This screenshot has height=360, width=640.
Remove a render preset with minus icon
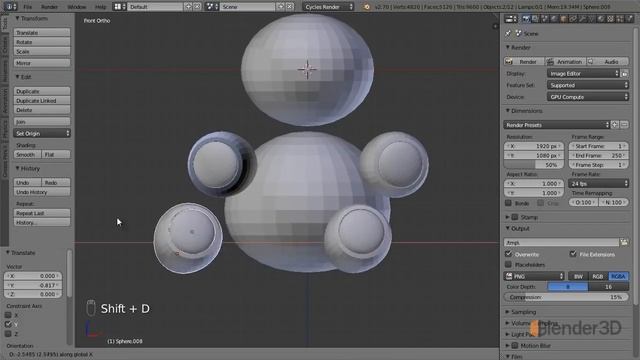pyautogui.click(x=624, y=125)
